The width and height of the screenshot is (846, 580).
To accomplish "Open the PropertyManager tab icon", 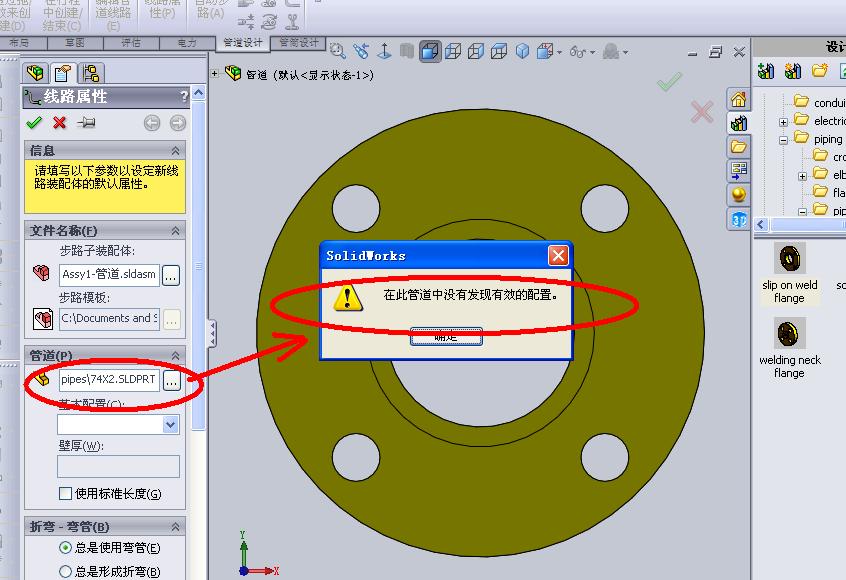I will [63, 72].
